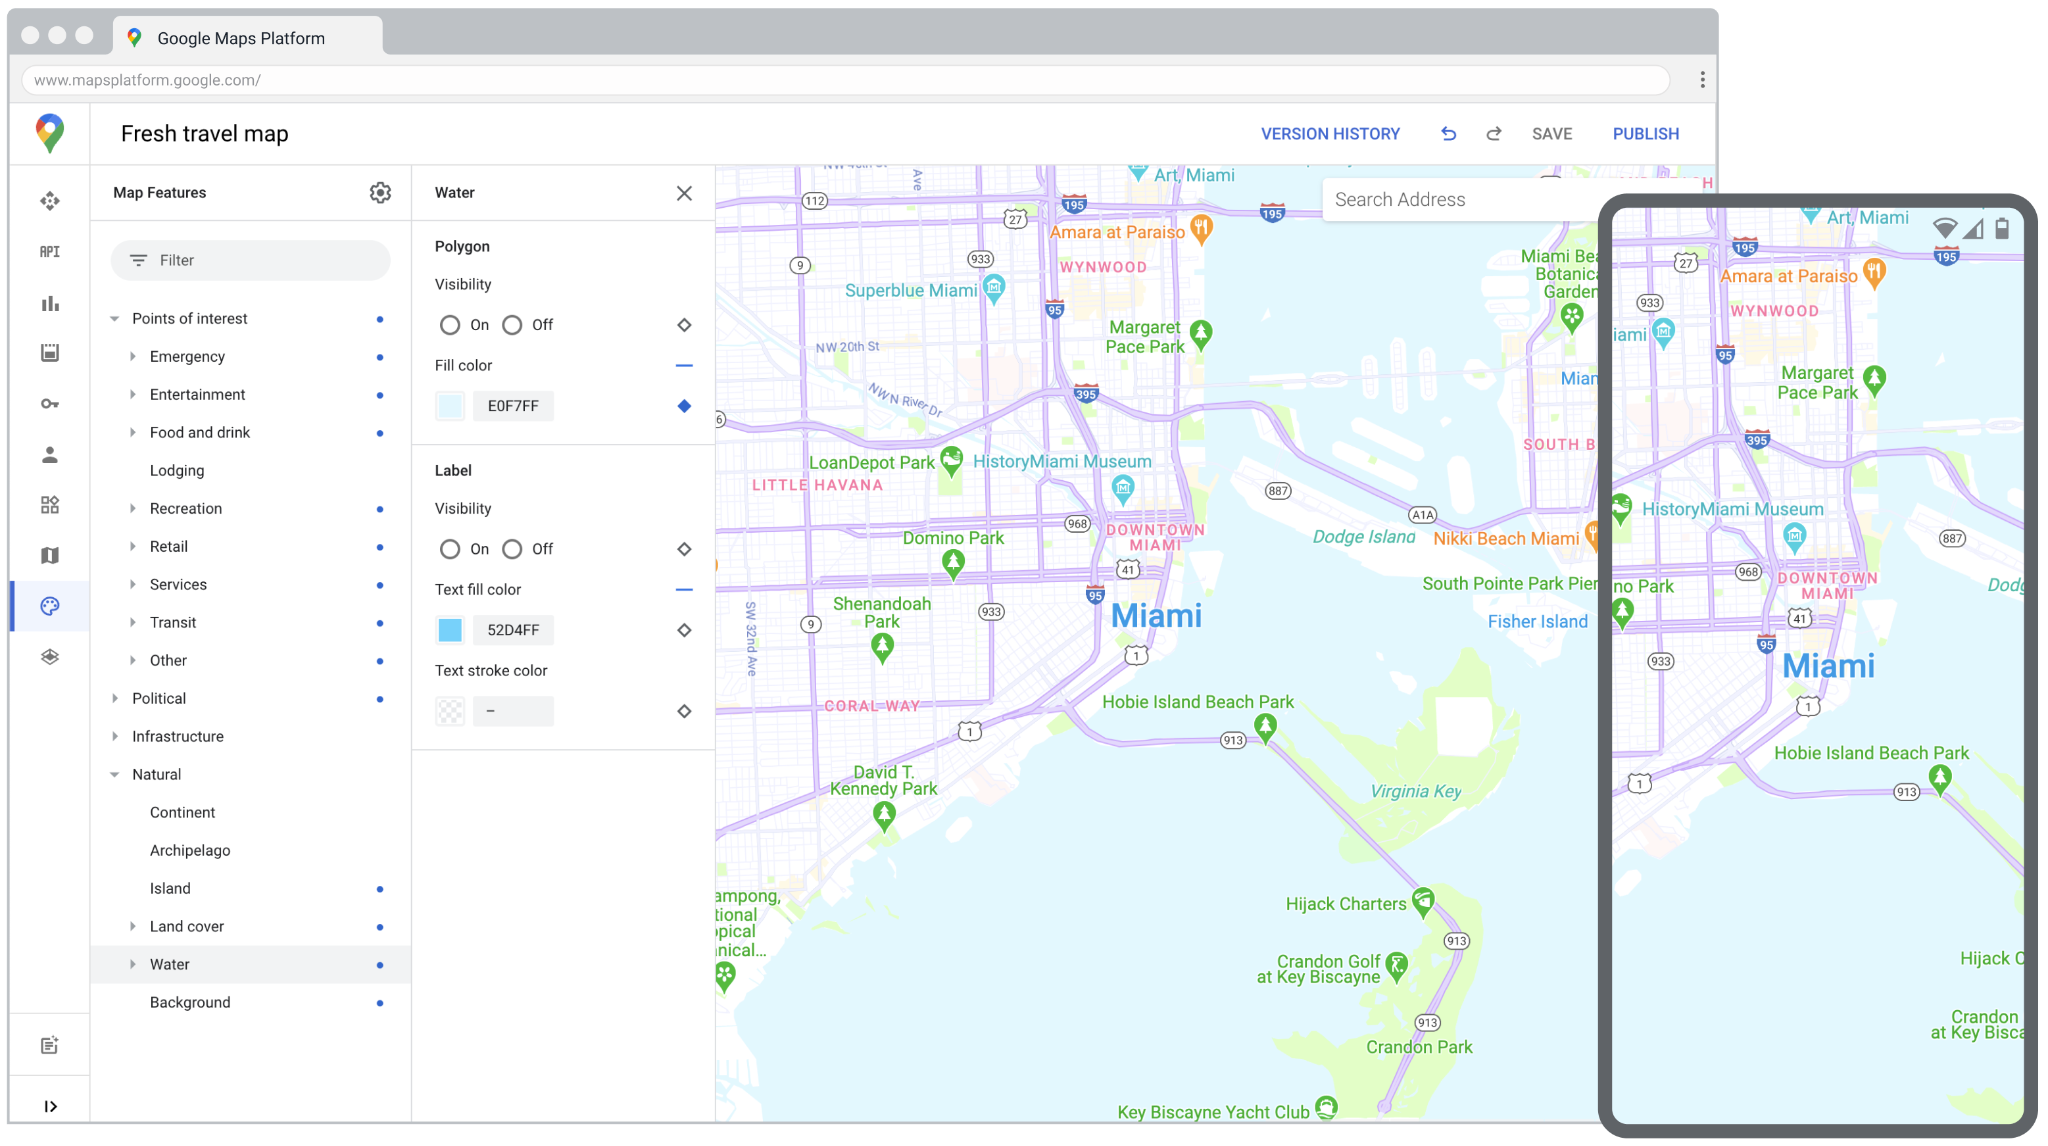2048x1146 pixels.
Task: Click the Map Features filter icon
Action: (x=138, y=260)
